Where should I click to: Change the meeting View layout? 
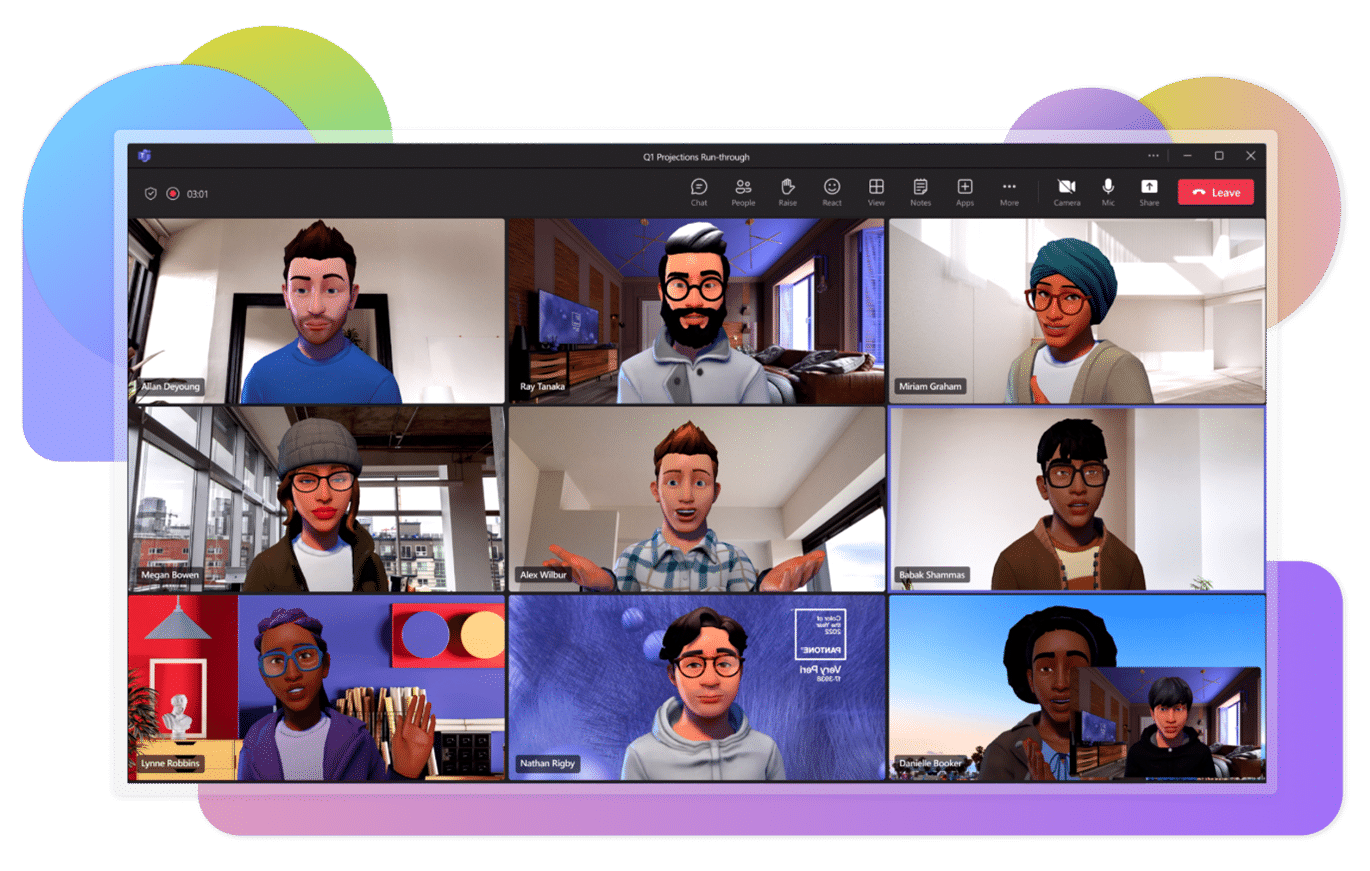tap(876, 189)
